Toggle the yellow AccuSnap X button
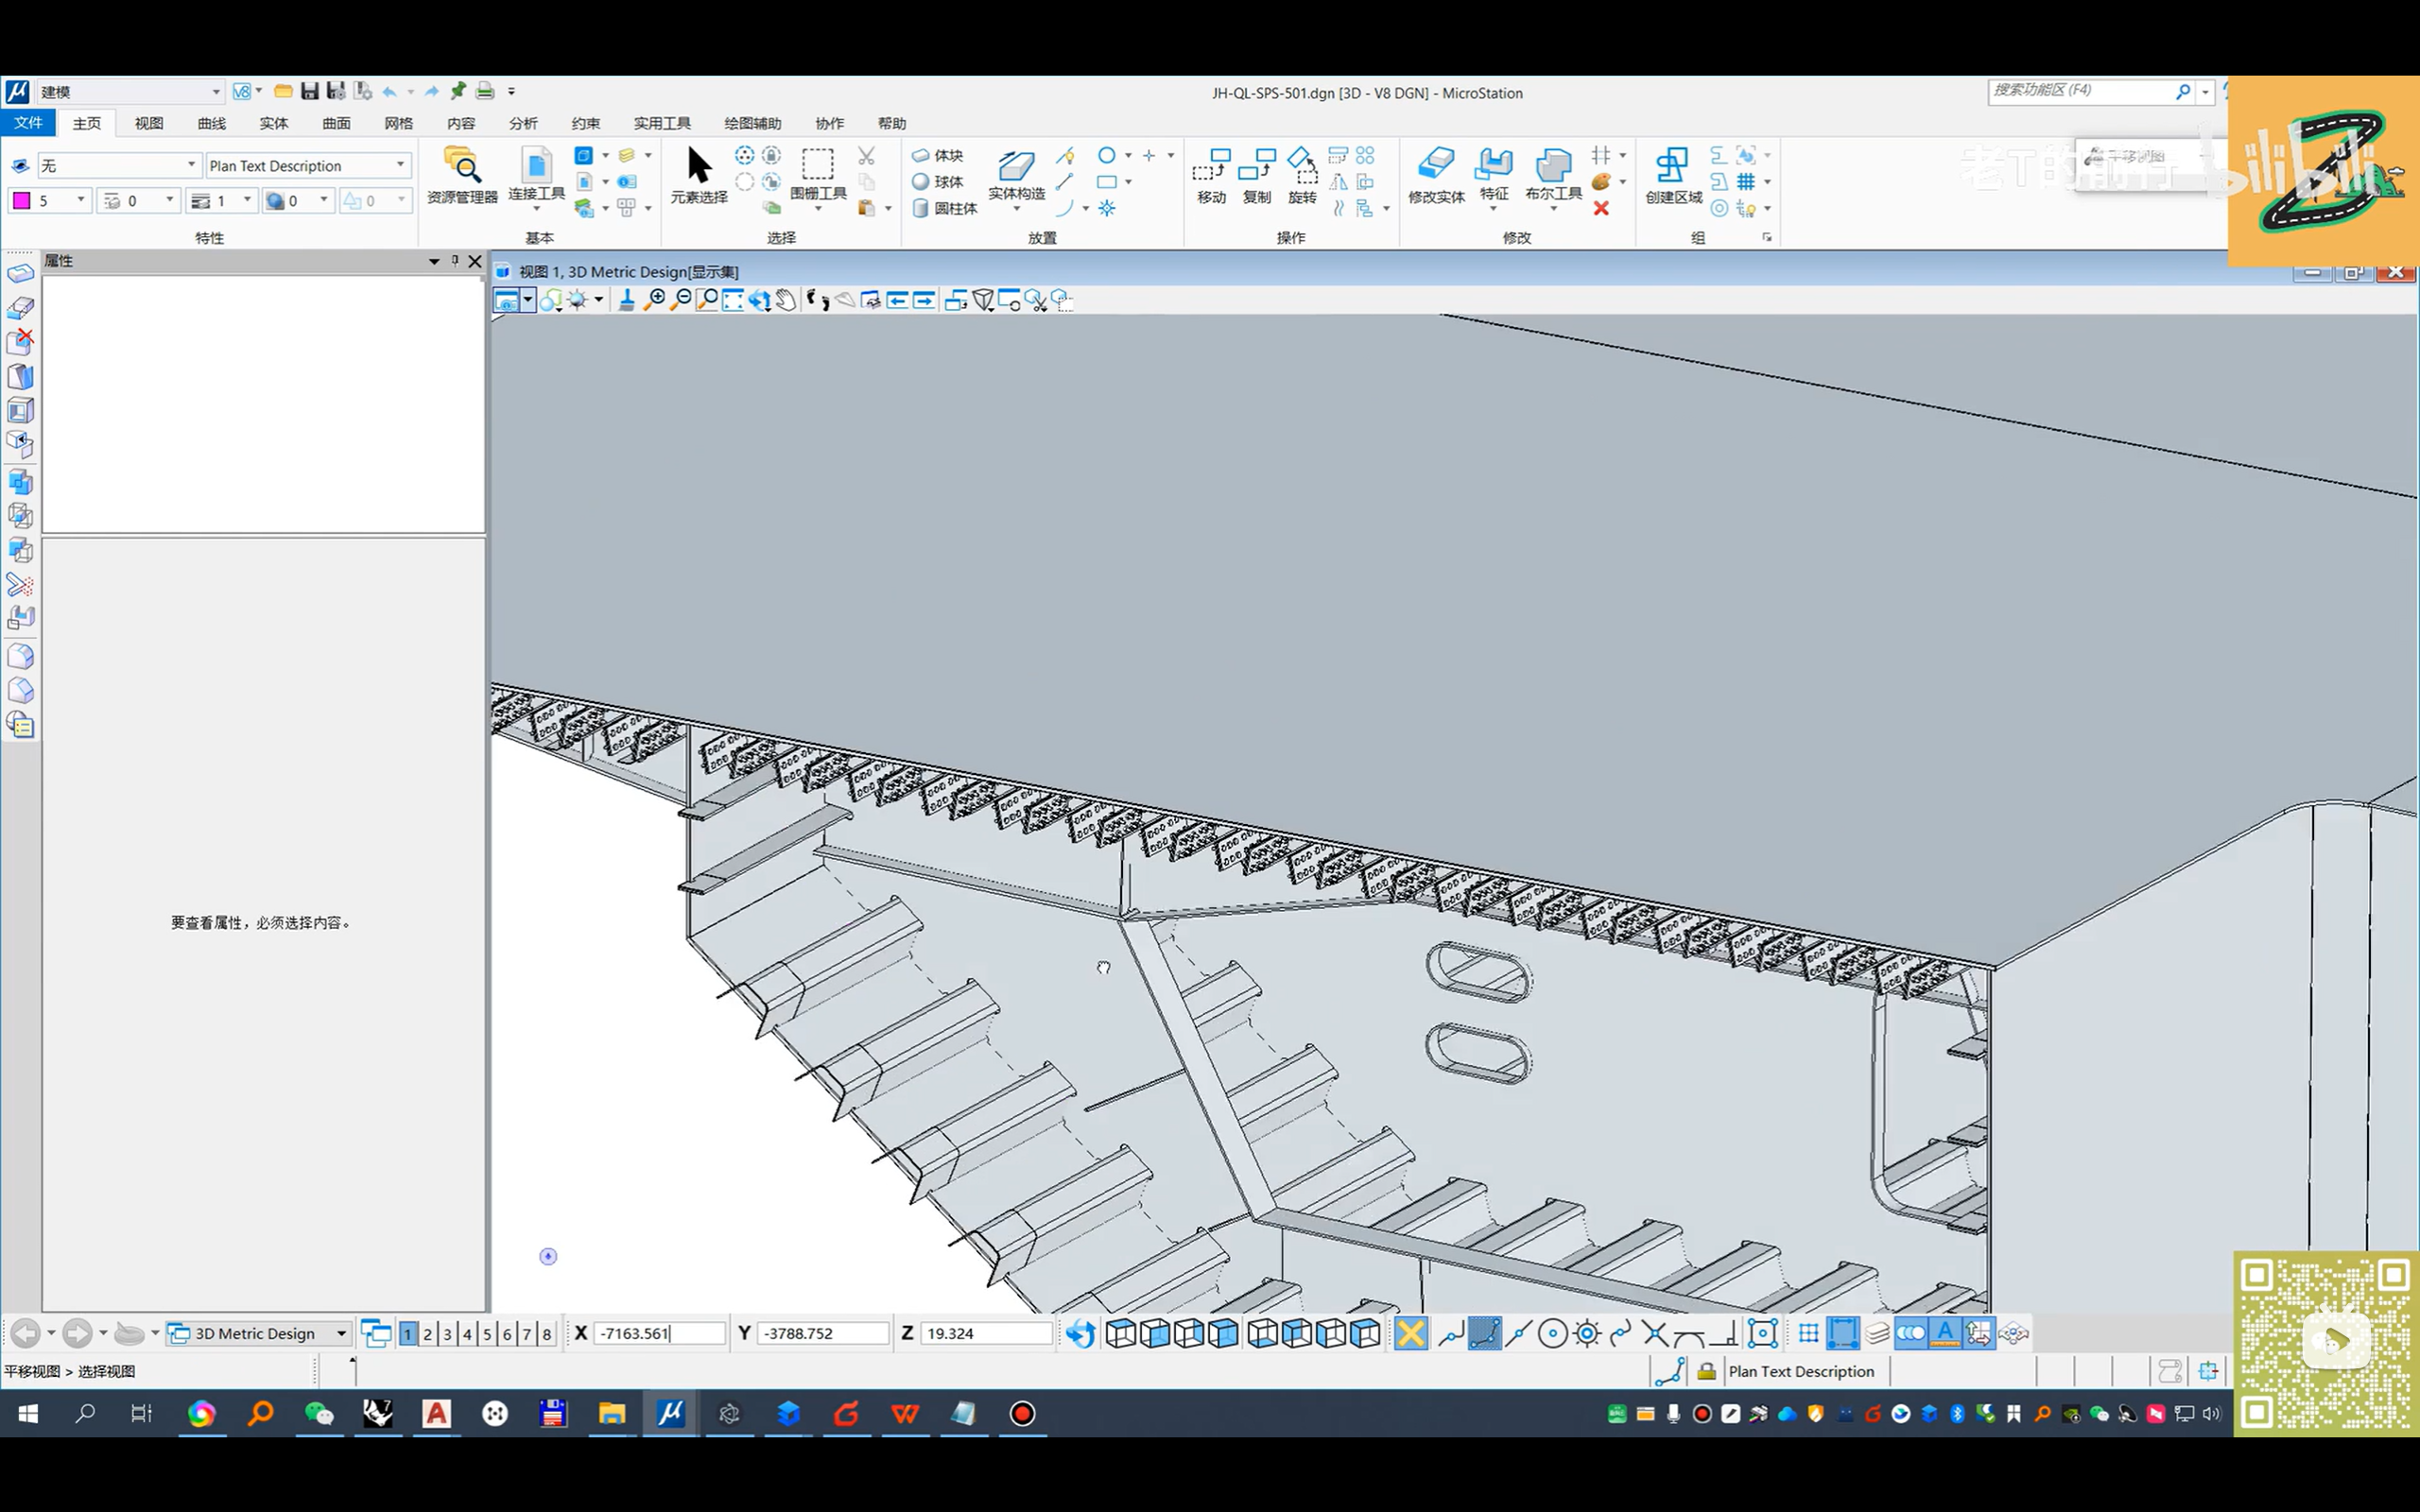2420x1512 pixels. tap(1410, 1333)
